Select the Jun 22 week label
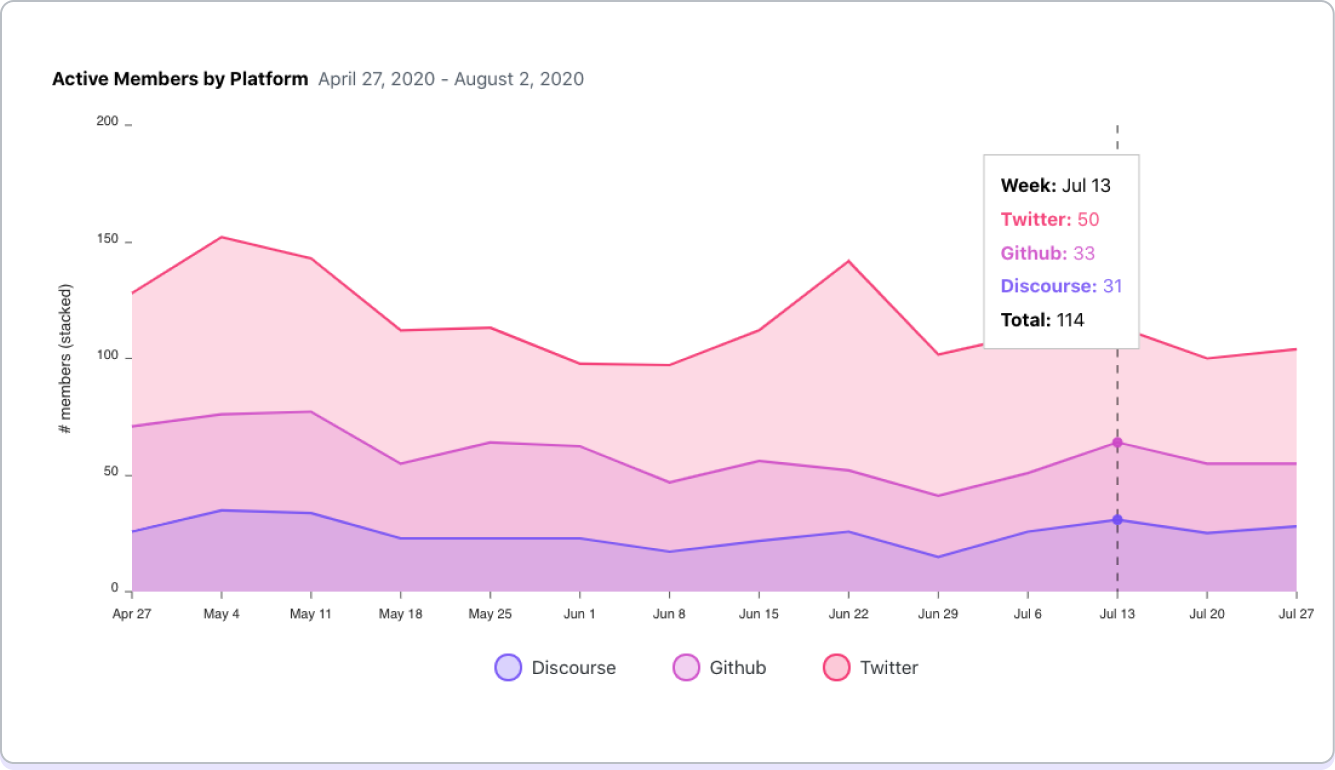 click(x=848, y=614)
